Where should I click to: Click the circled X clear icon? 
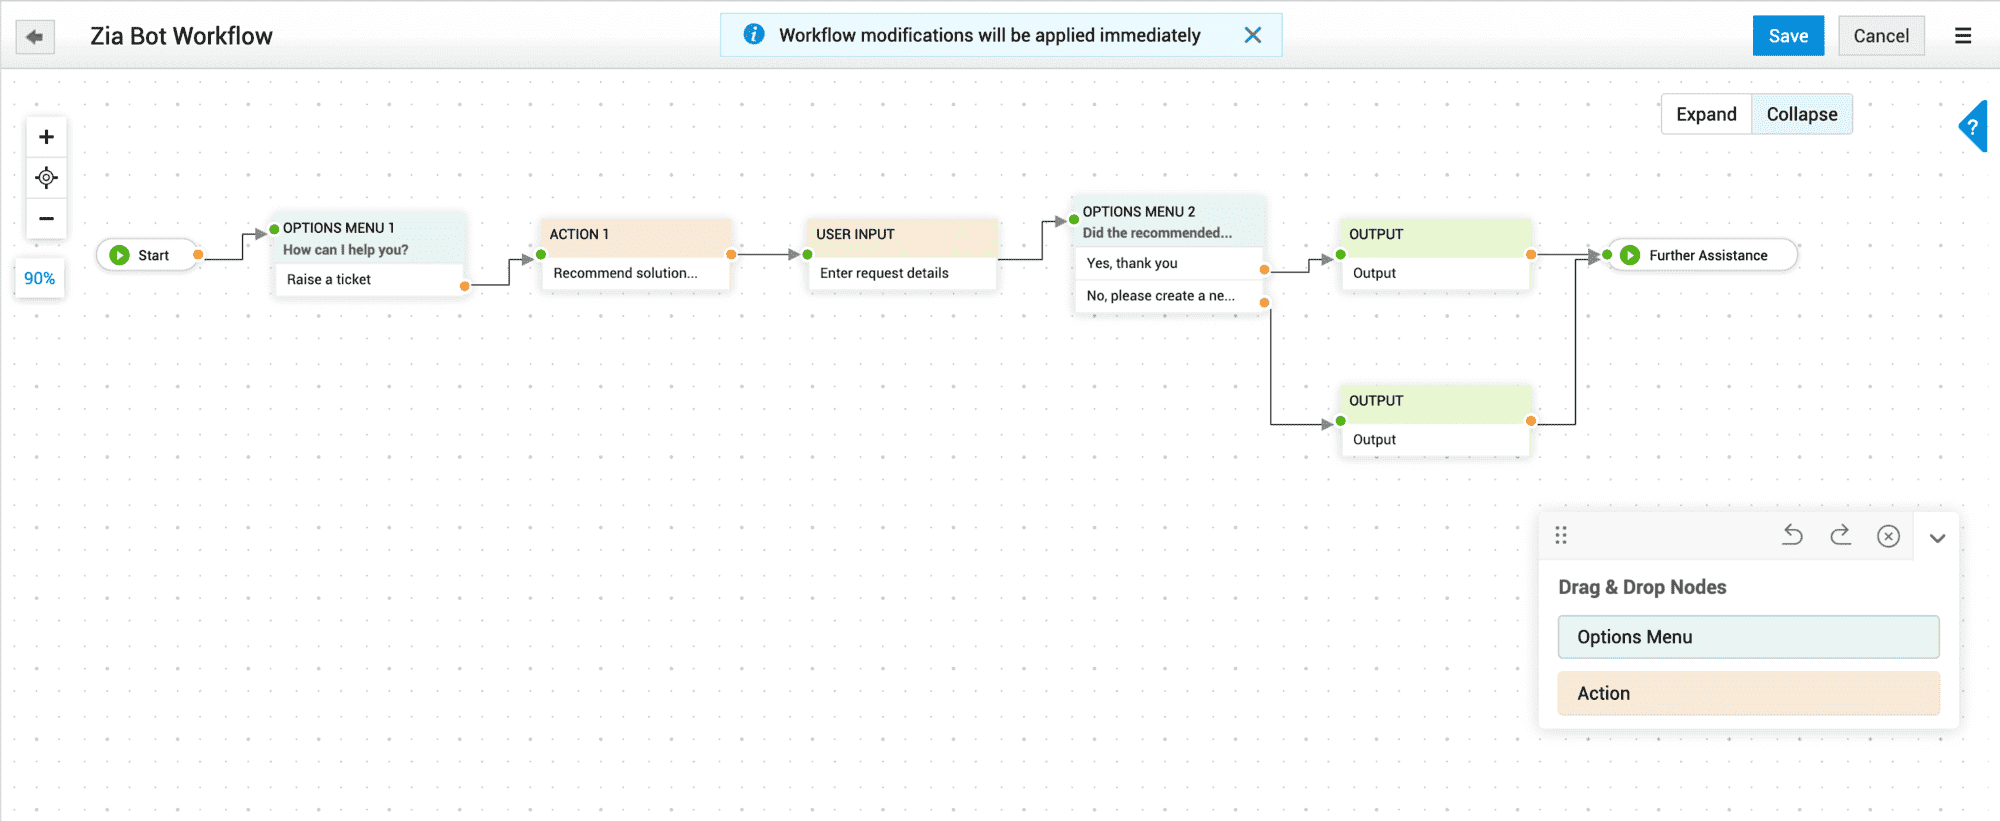pyautogui.click(x=1888, y=537)
